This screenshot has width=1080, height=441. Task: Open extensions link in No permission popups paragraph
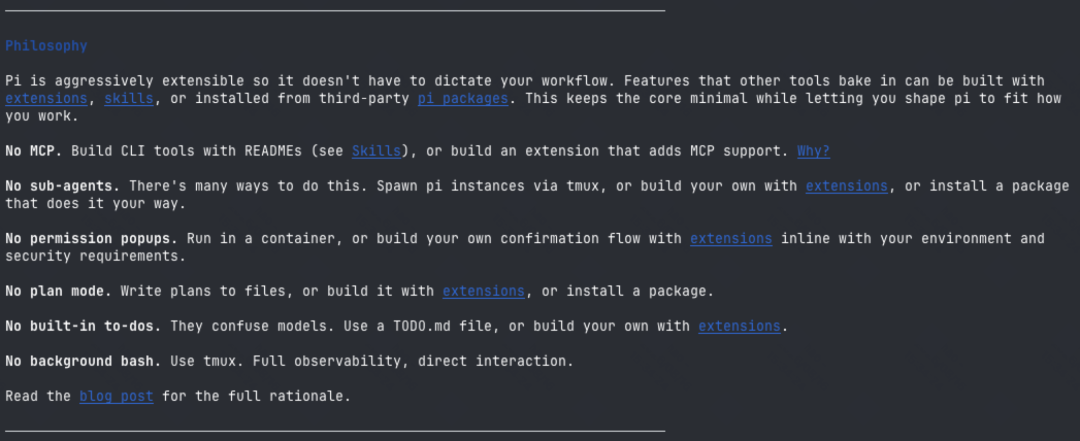(731, 238)
